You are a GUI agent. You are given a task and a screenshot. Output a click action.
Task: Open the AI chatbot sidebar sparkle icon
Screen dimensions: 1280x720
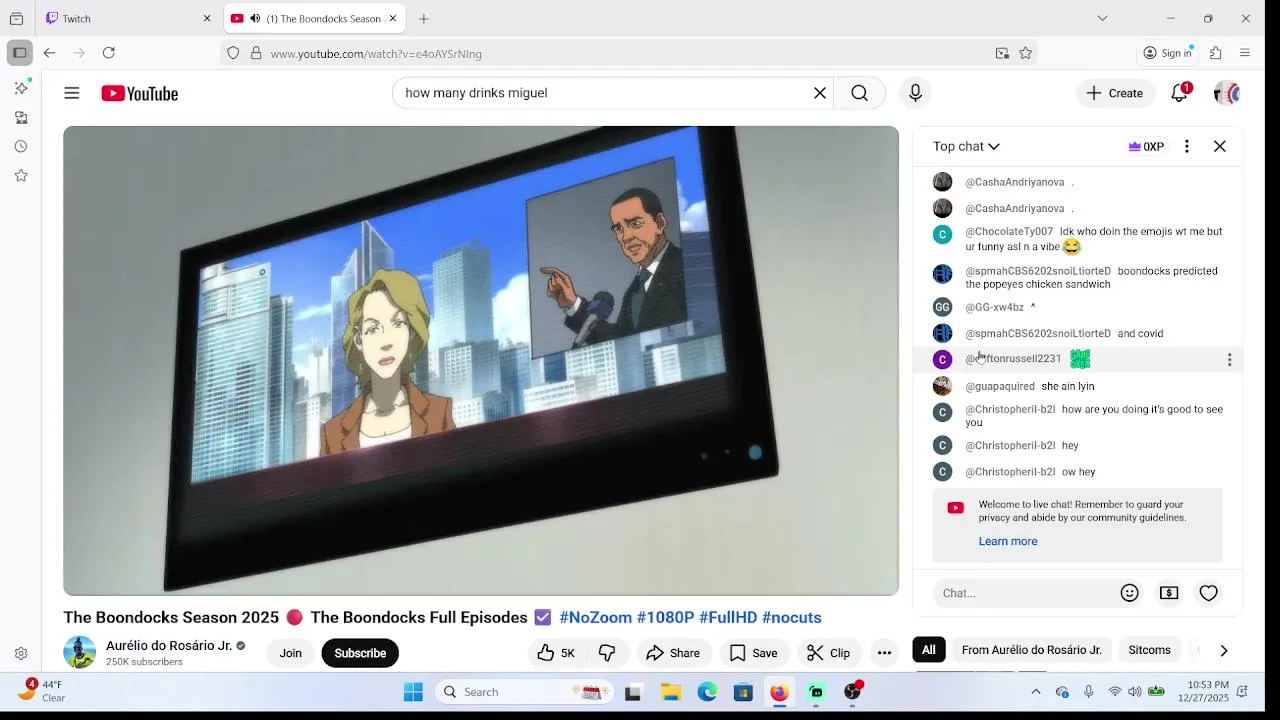(21, 88)
